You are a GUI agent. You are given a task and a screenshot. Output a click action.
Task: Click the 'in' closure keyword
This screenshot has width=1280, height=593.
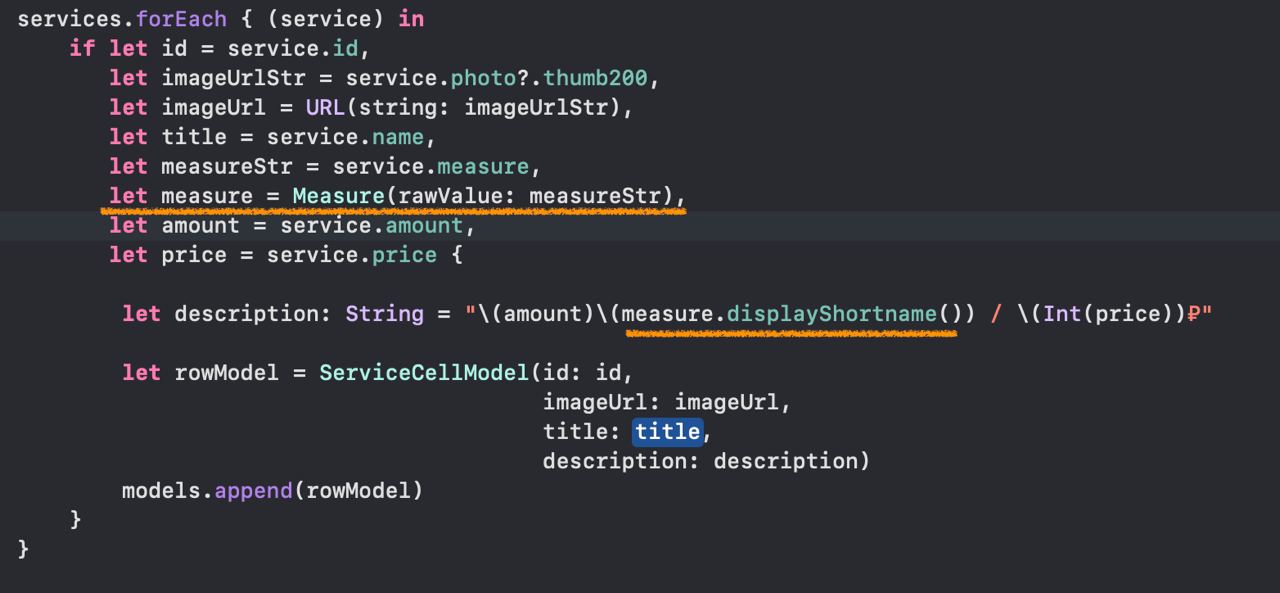pyautogui.click(x=411, y=18)
